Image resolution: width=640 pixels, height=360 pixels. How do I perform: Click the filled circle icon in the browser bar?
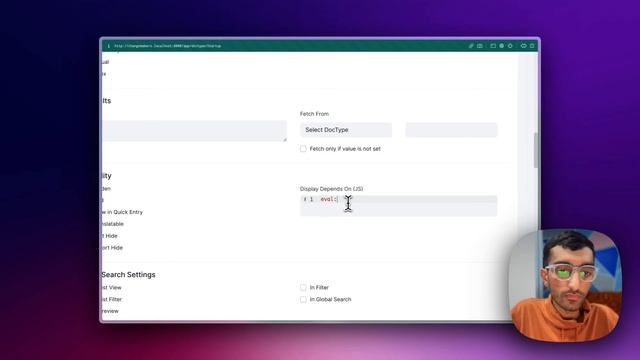[x=502, y=46]
